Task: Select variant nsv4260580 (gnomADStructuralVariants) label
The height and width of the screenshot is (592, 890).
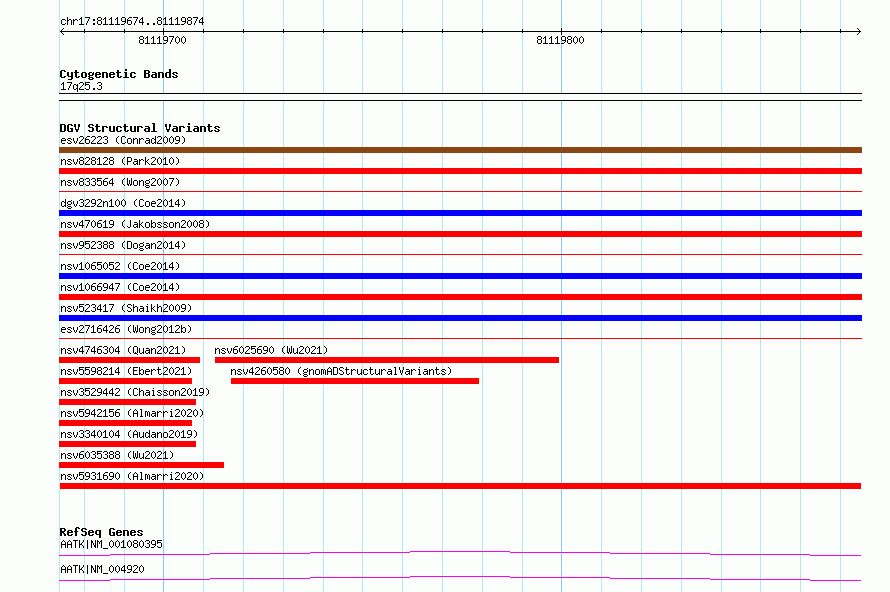Action: pyautogui.click(x=341, y=371)
